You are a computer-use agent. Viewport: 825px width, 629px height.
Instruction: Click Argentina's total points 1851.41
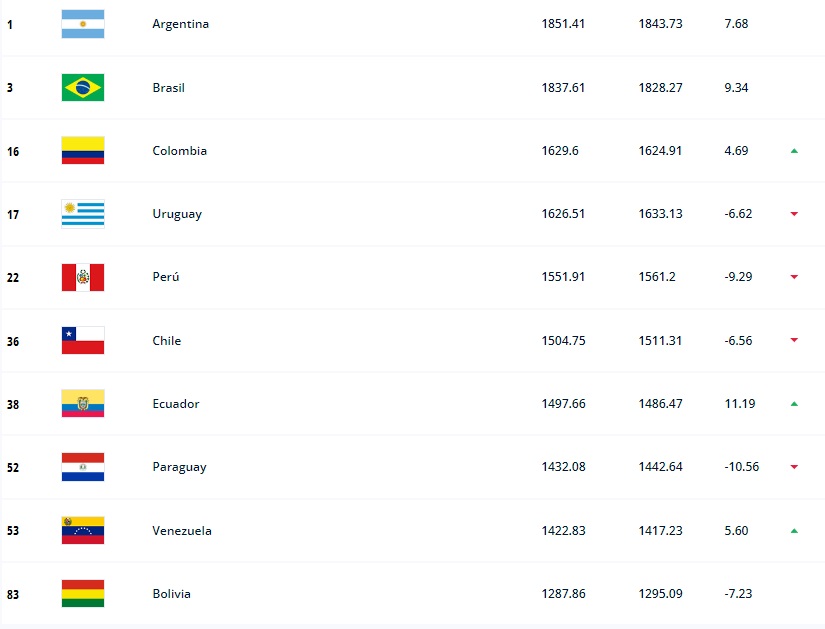pyautogui.click(x=563, y=24)
